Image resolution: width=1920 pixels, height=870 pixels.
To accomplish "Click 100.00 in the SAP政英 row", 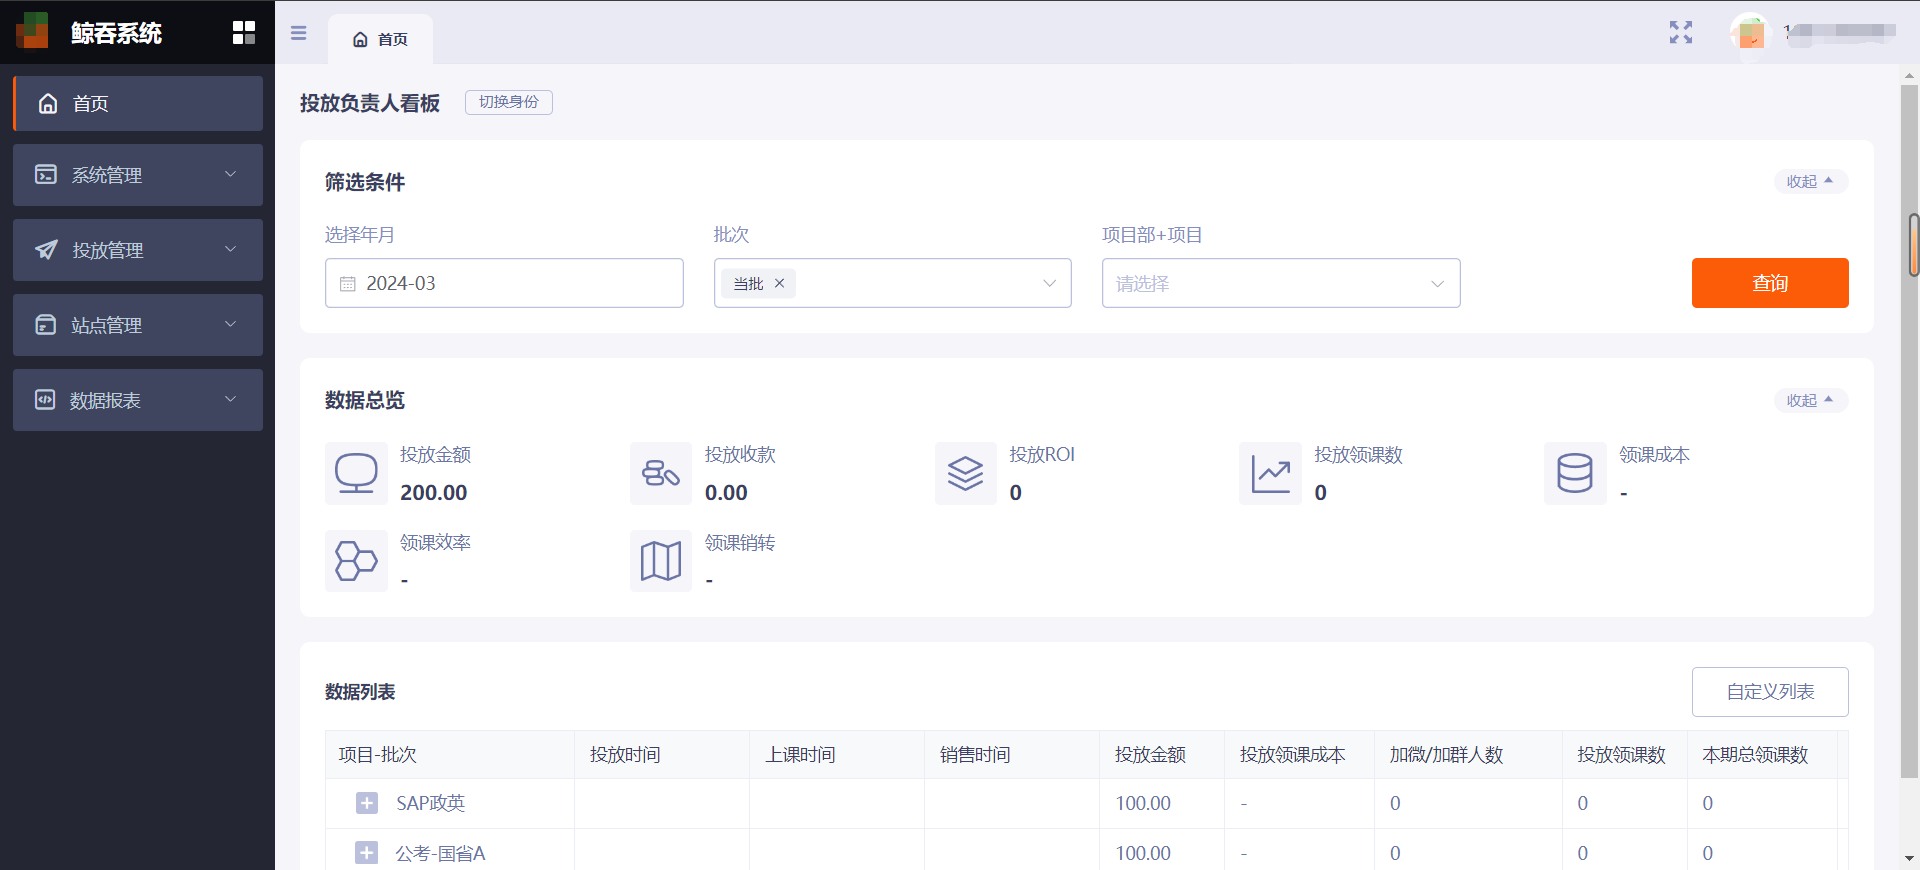I will click(1143, 803).
